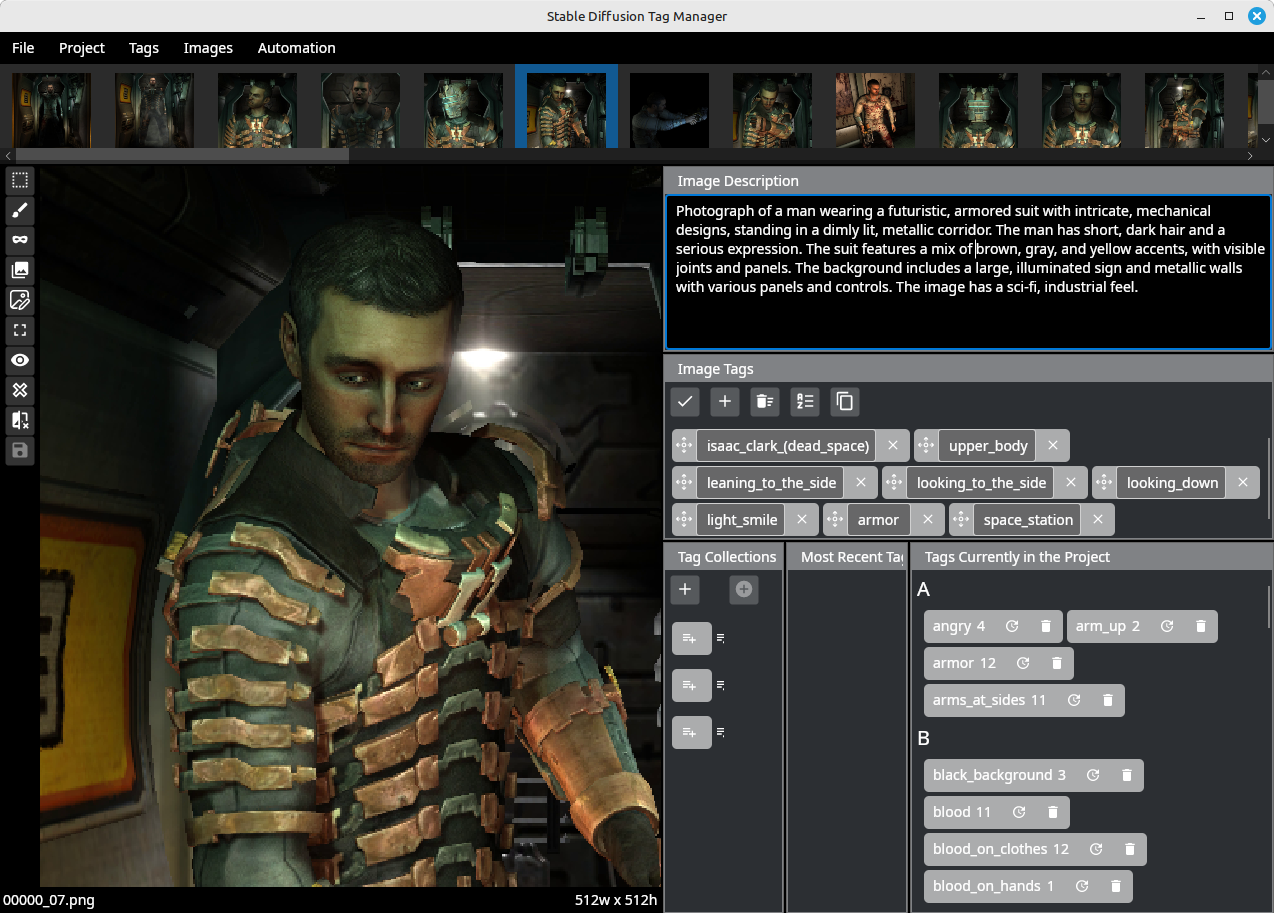1274x913 pixels.
Task: Sort tags alphabetically with A-Z icon
Action: pos(805,402)
